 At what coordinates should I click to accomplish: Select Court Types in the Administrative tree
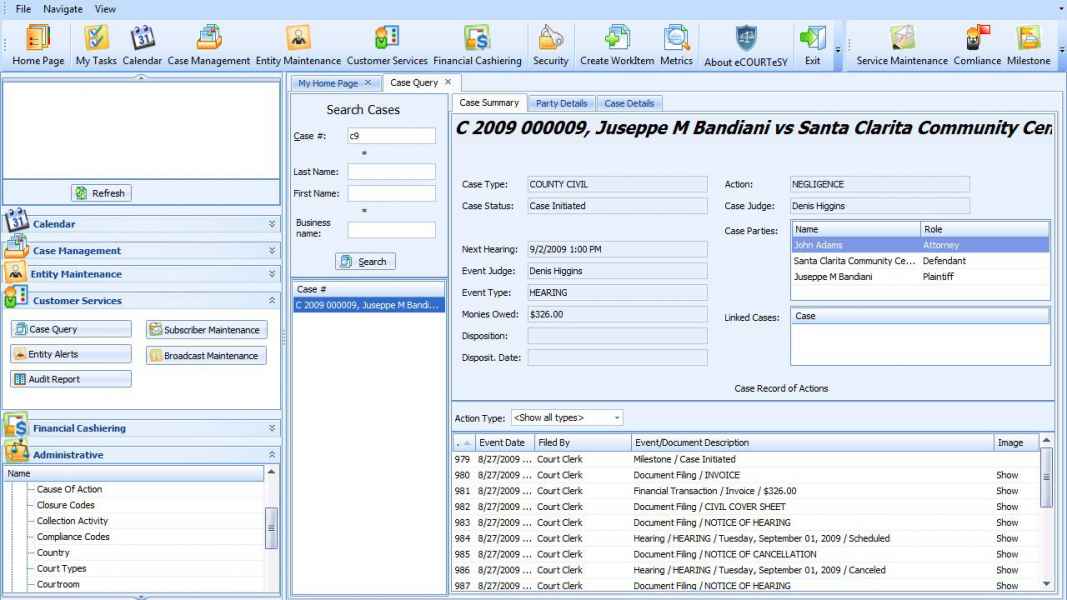coord(60,569)
